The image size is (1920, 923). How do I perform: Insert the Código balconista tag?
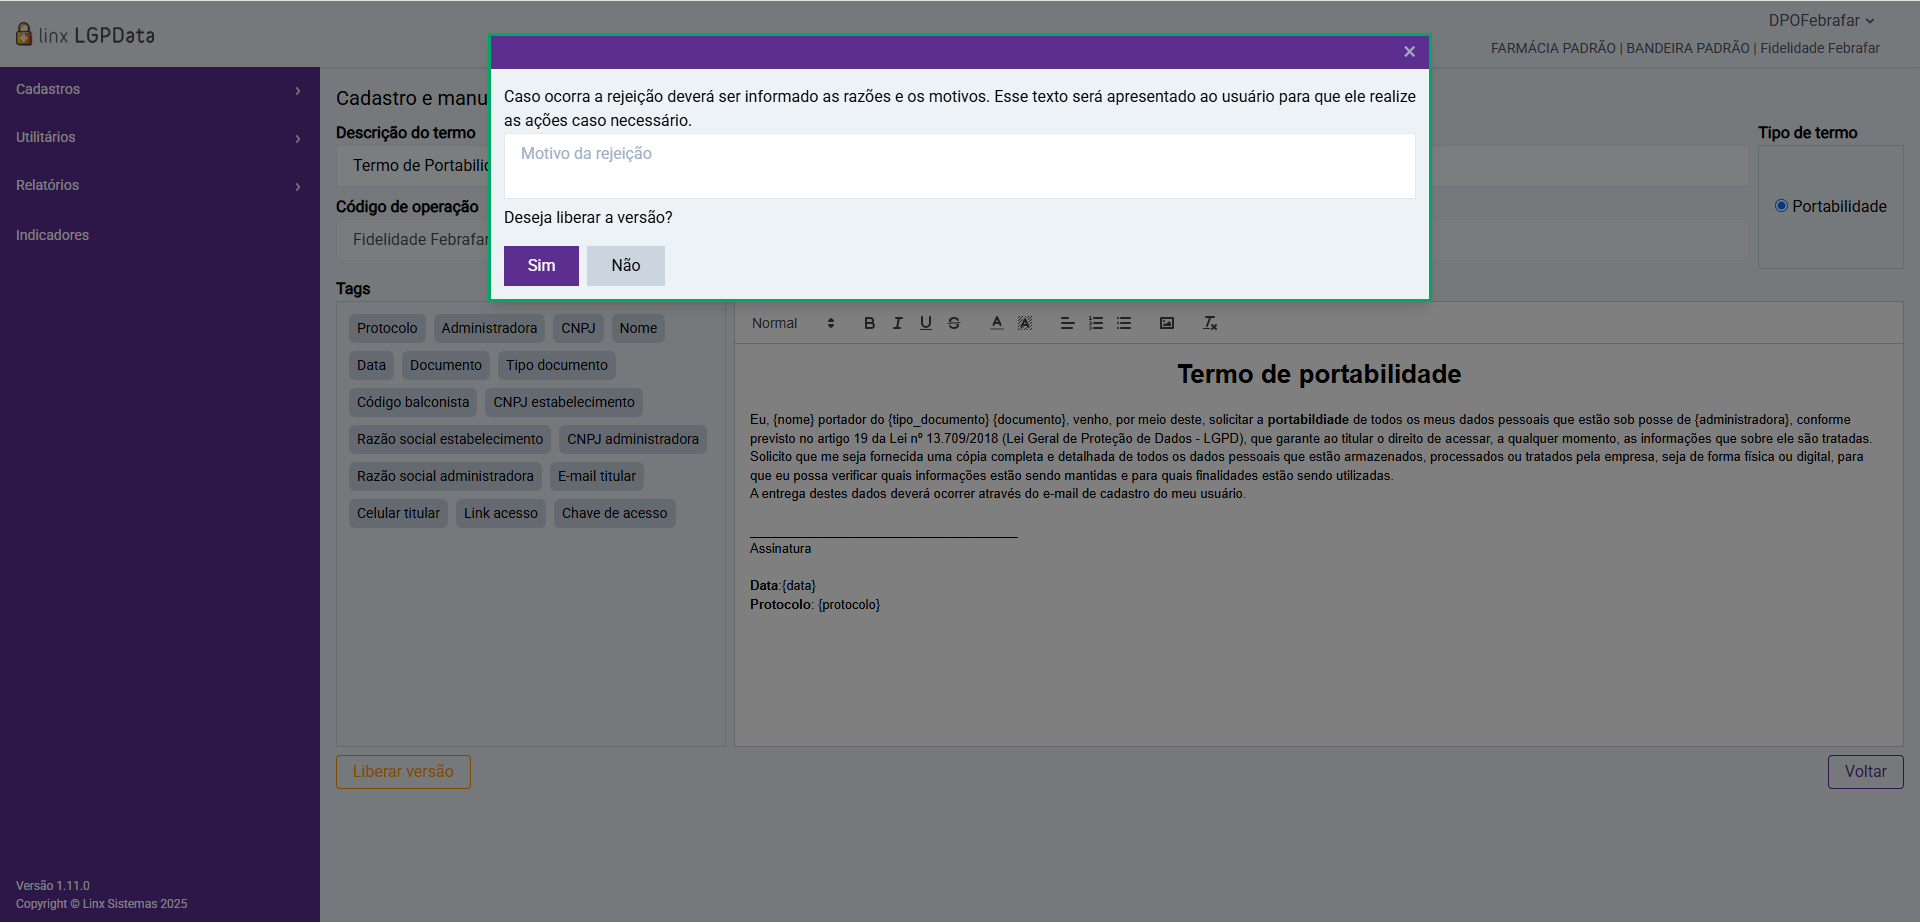413,402
